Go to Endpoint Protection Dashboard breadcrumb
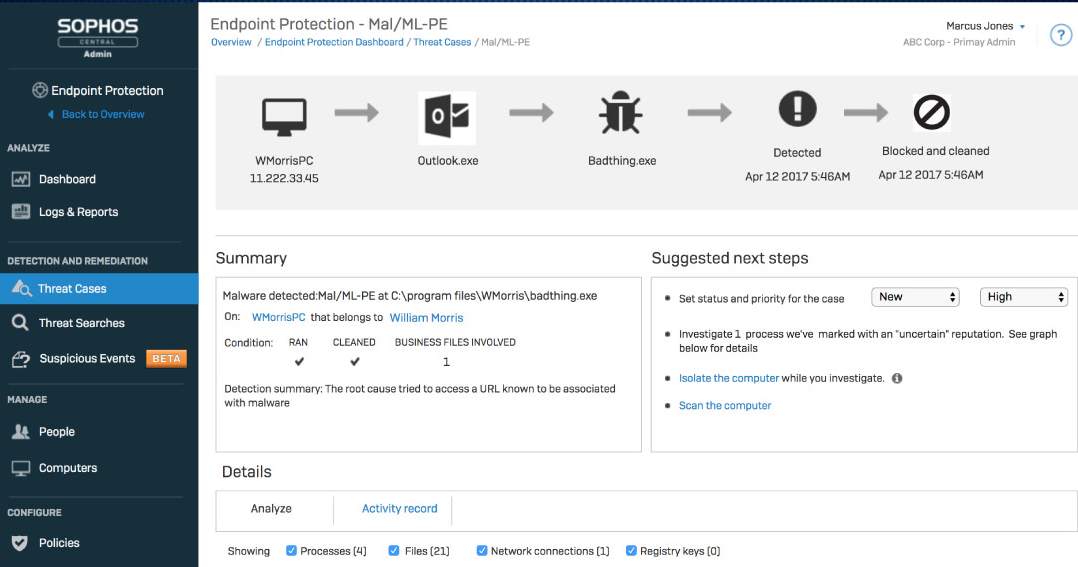Screen dimensions: 1078x567 tap(334, 42)
